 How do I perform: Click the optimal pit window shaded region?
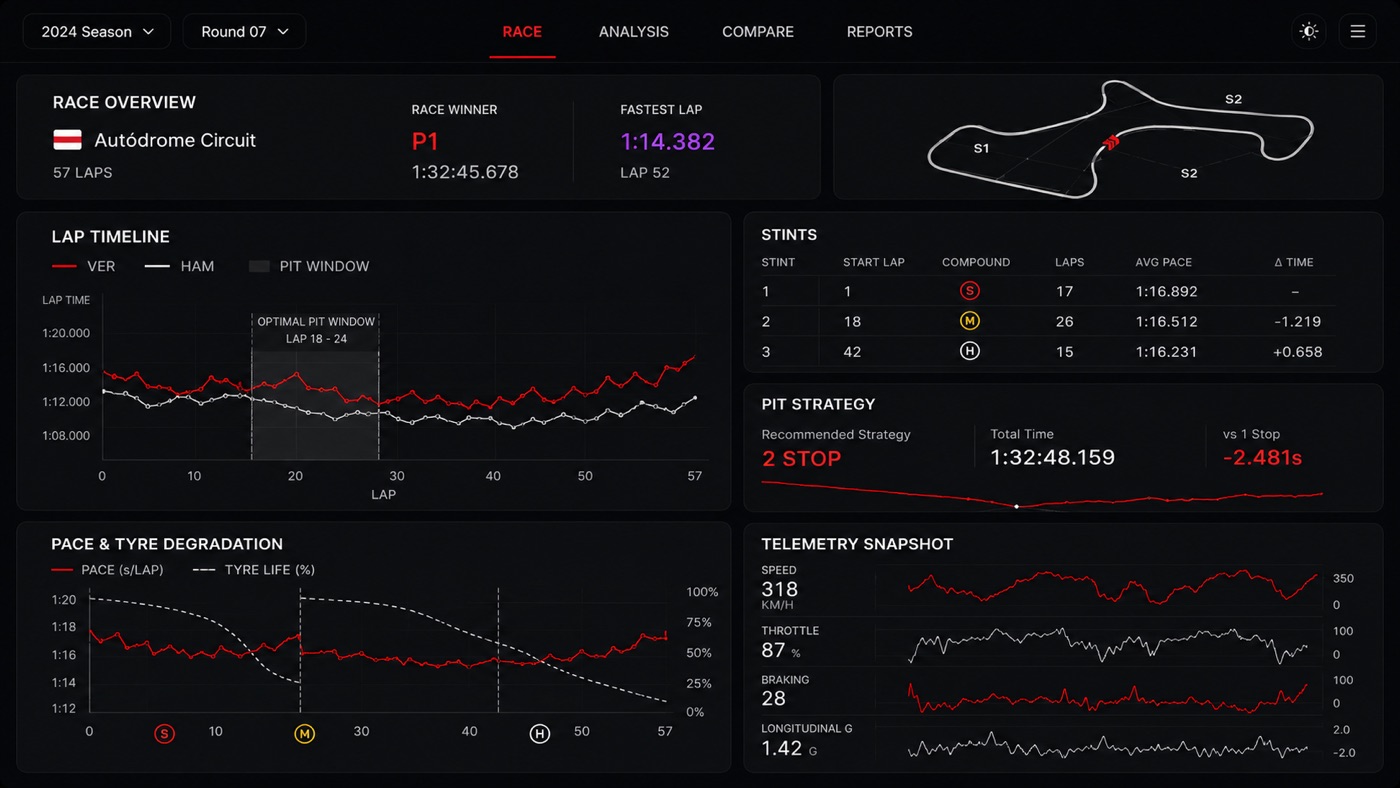(315, 386)
